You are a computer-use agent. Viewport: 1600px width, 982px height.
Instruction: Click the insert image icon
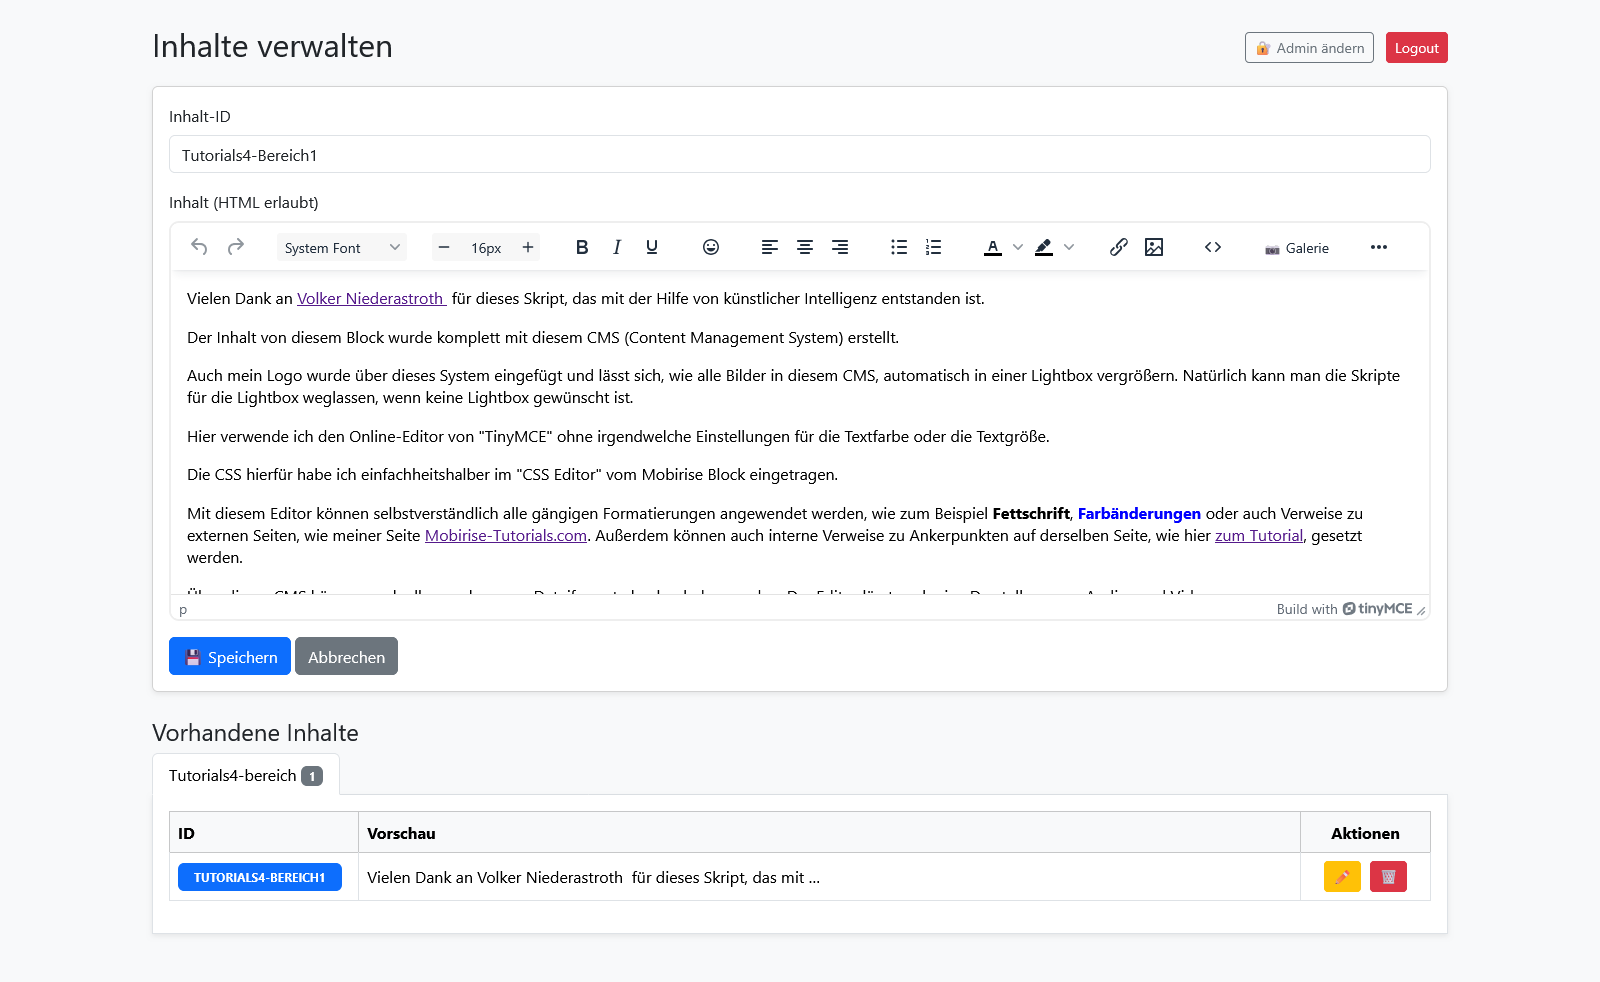(x=1154, y=247)
